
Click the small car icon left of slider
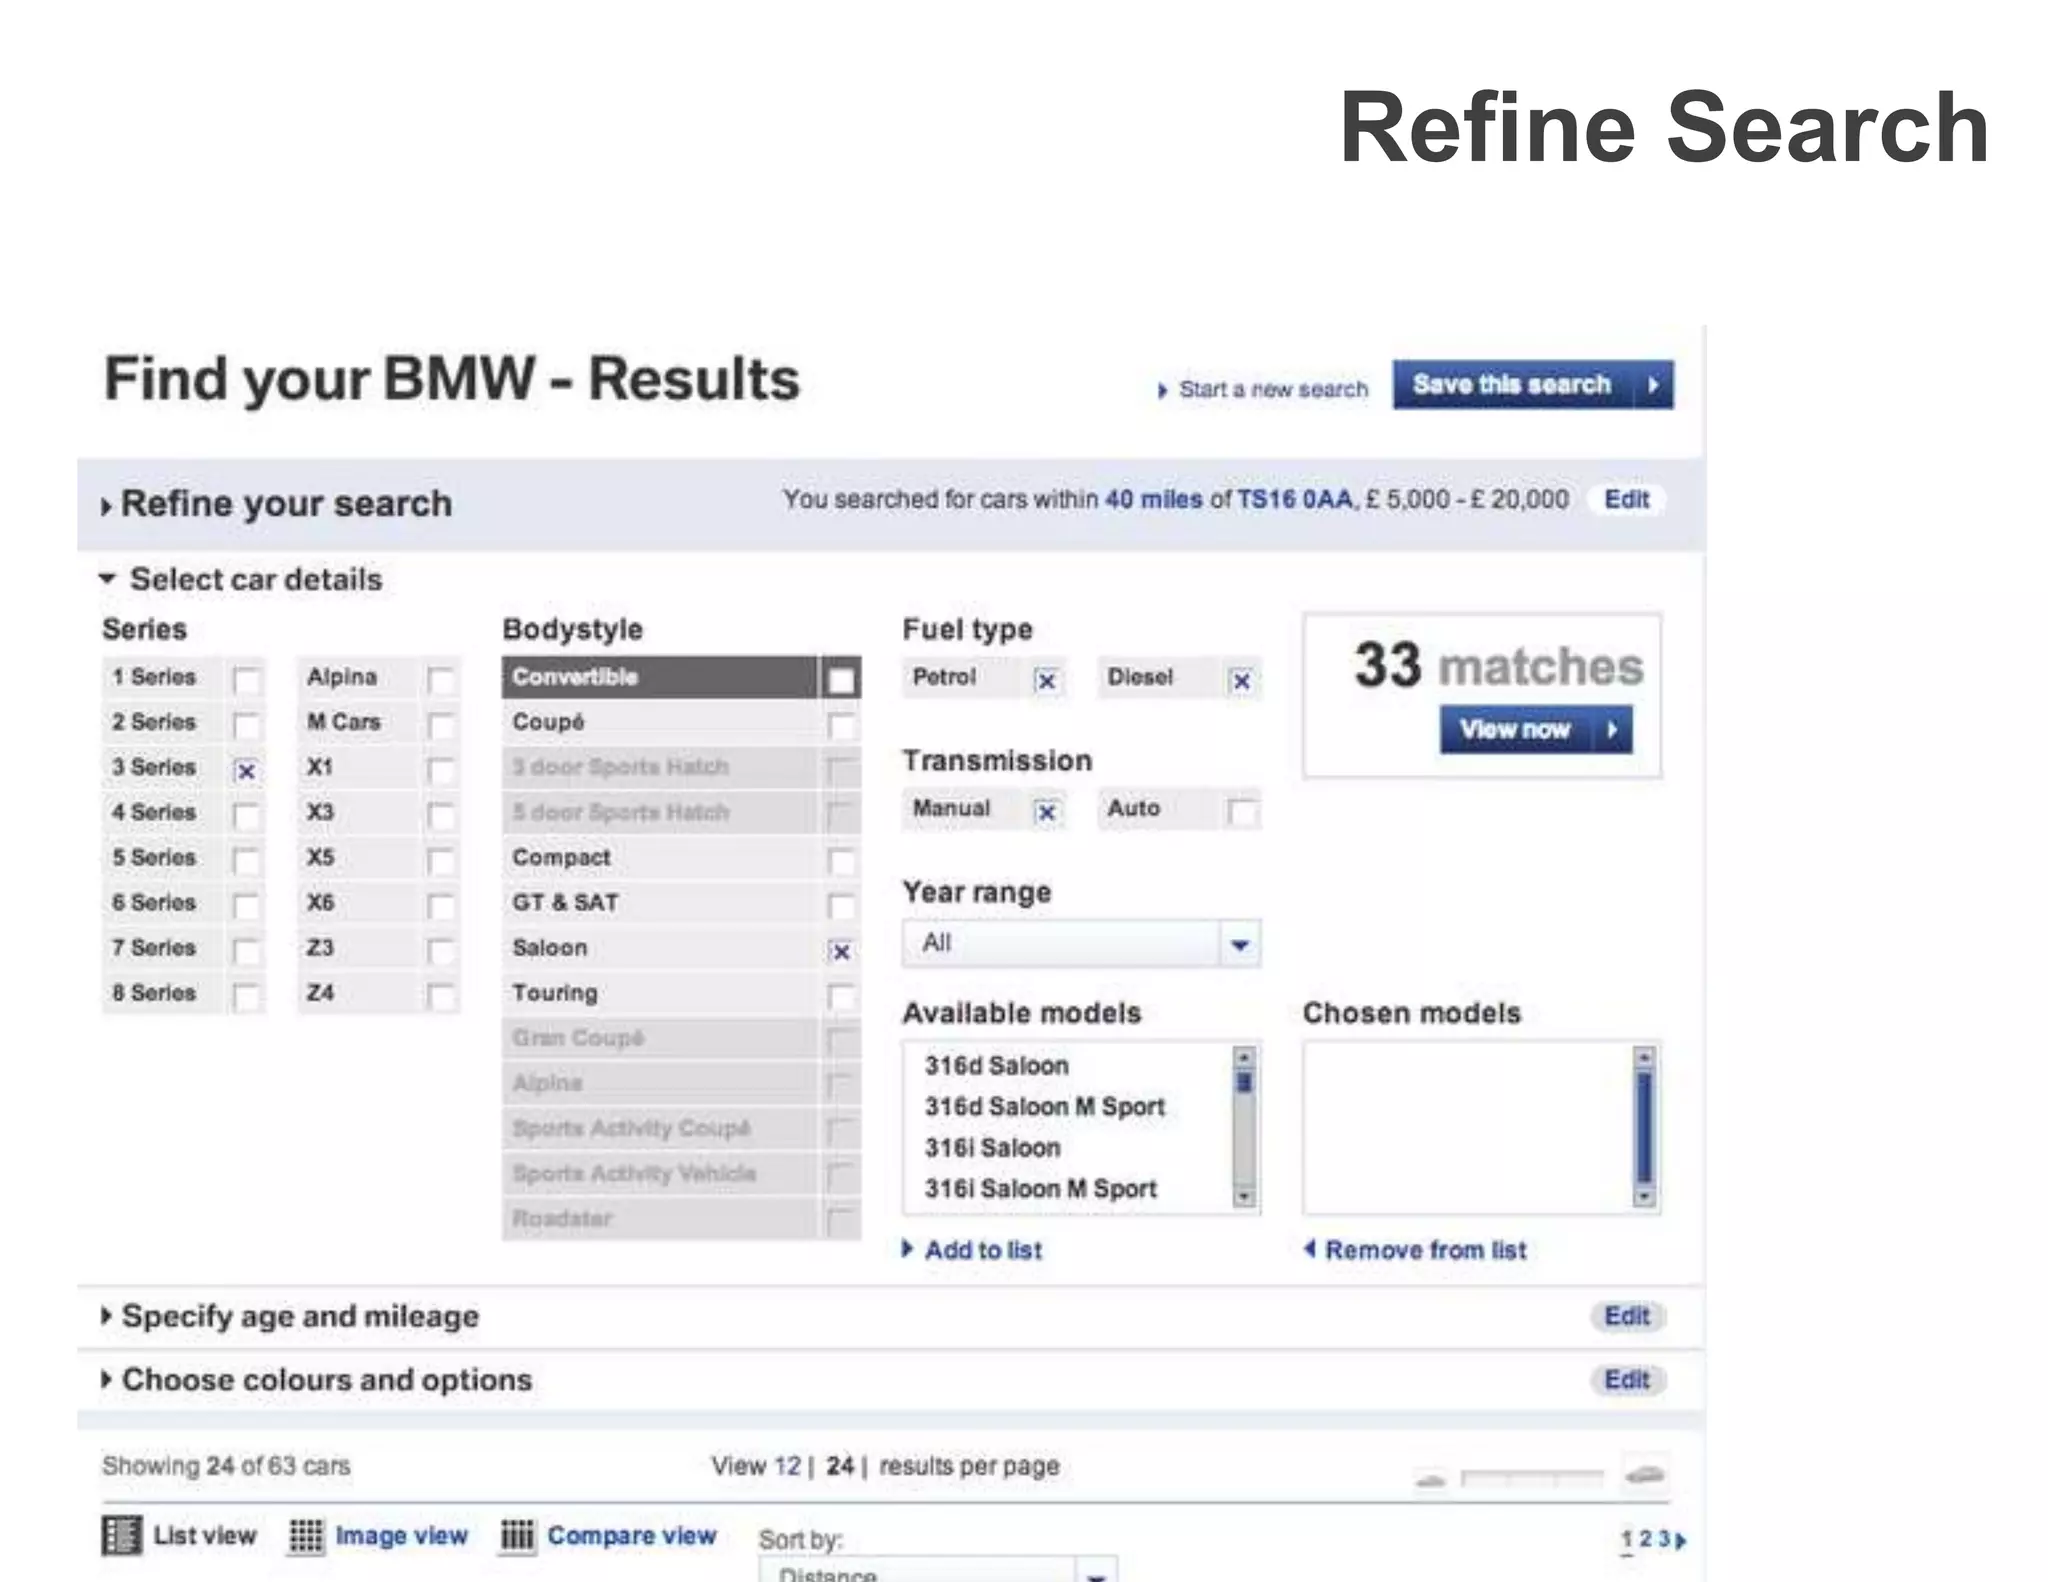pyautogui.click(x=1431, y=1479)
